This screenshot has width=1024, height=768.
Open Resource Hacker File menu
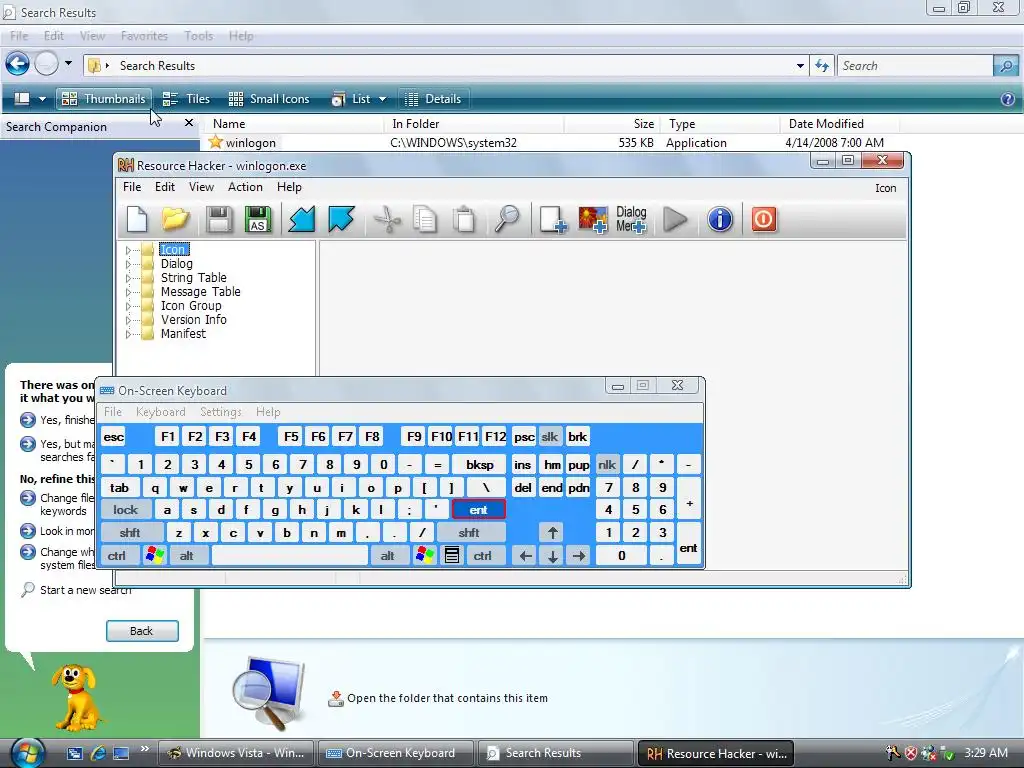tap(132, 187)
